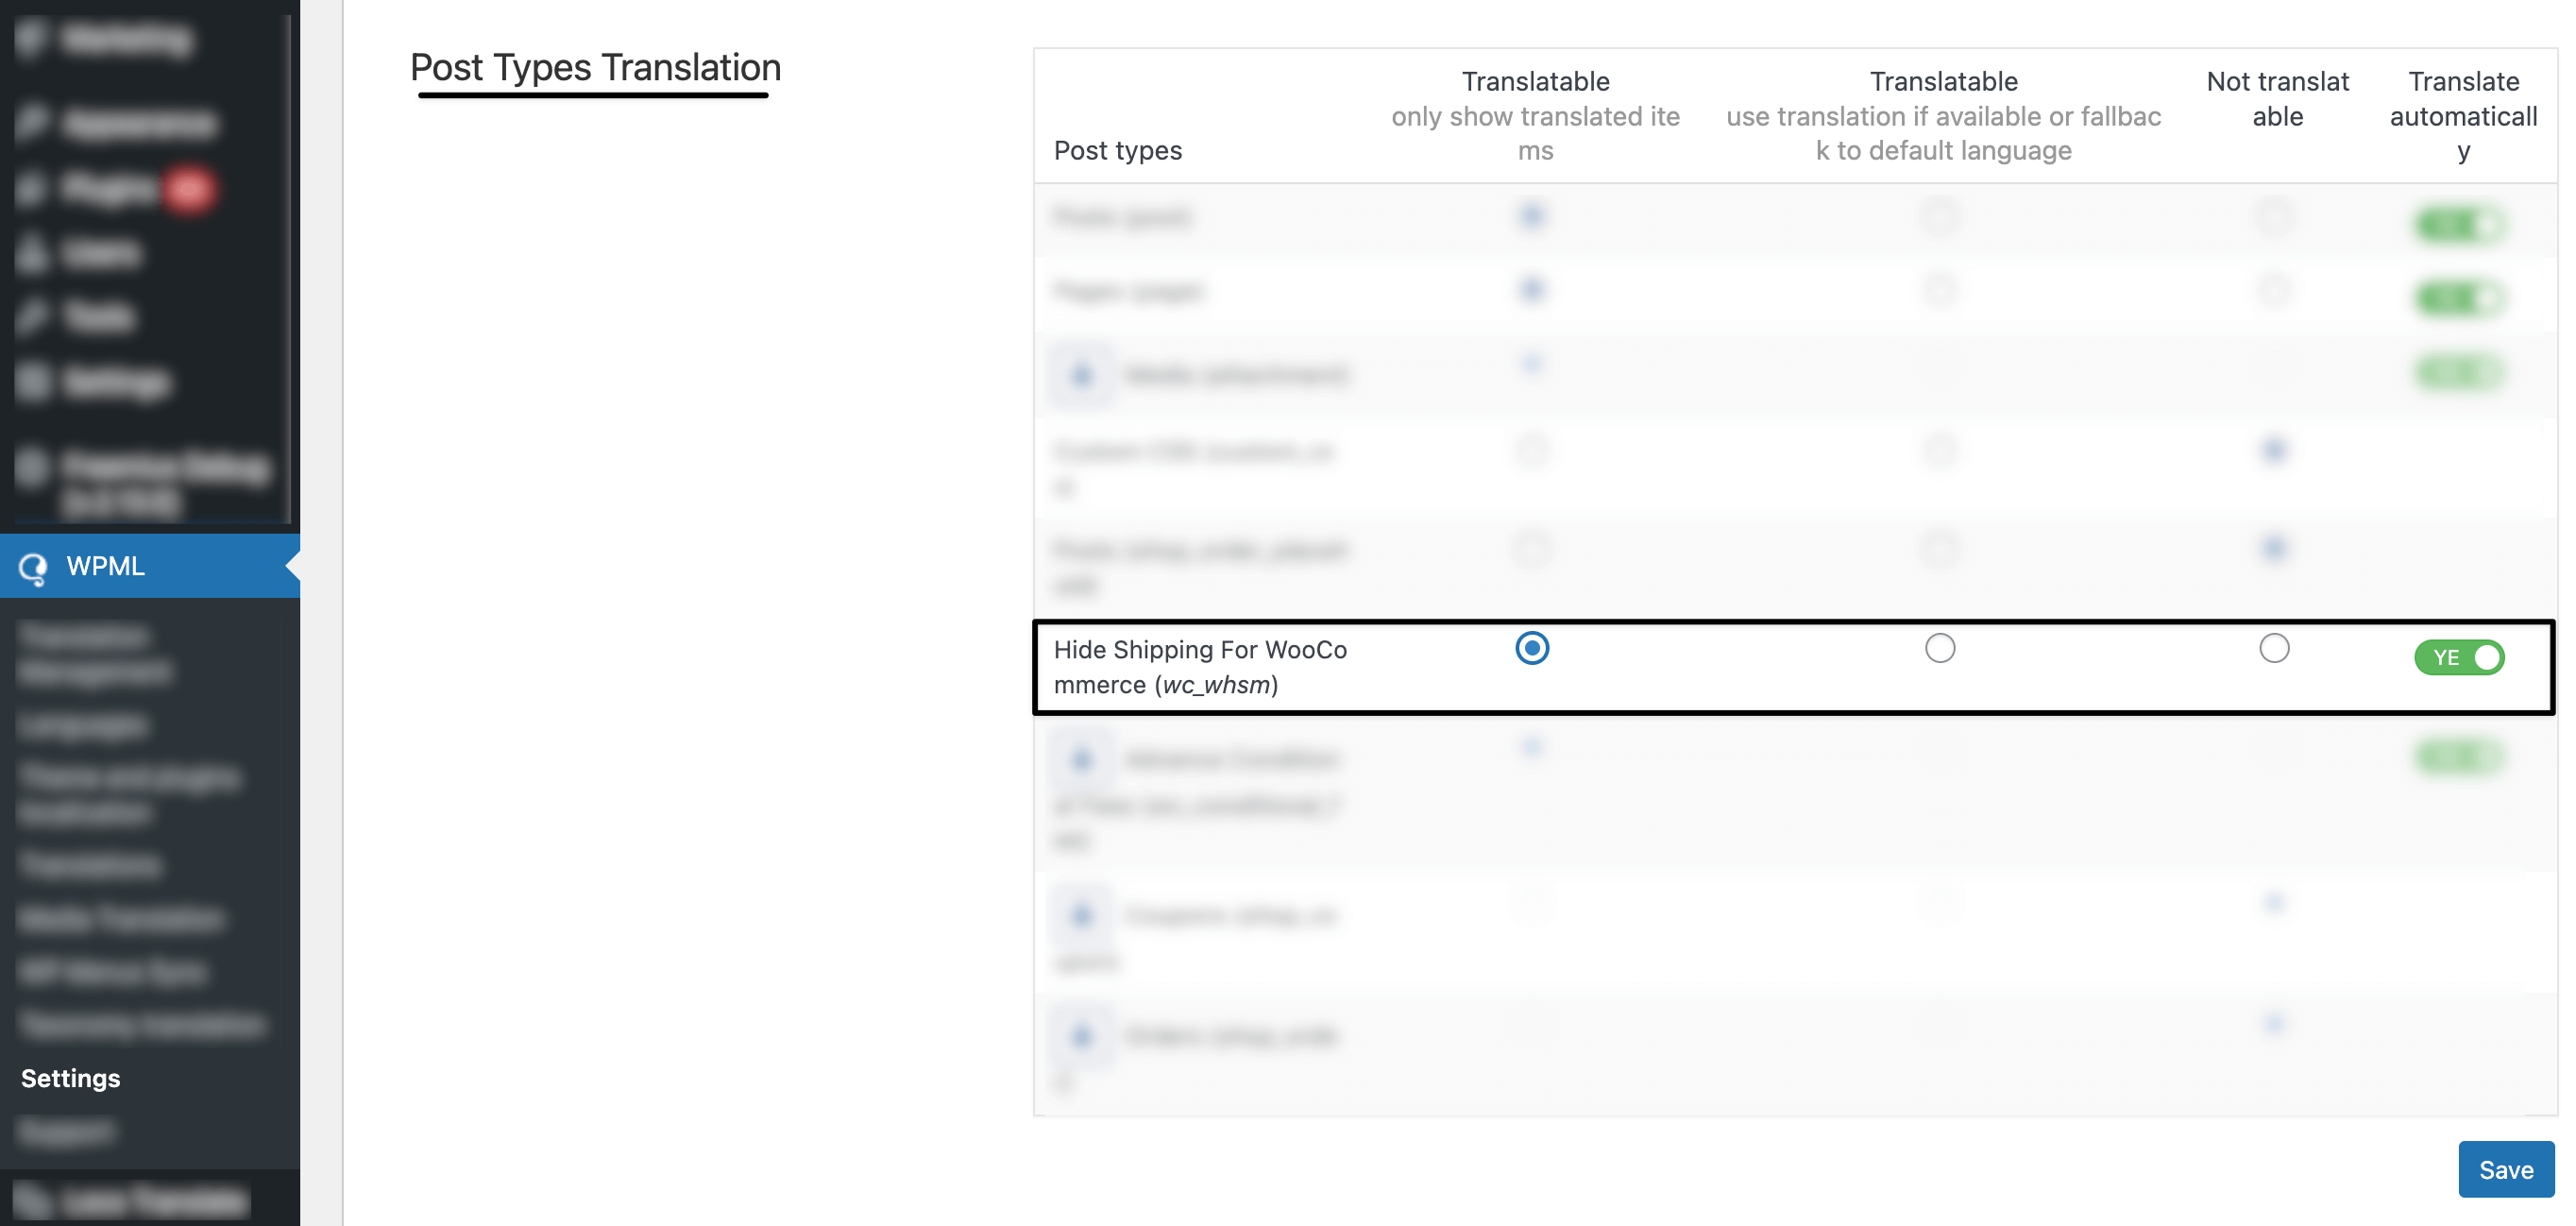Toggle Translate automatically for Hide Shipping row
This screenshot has height=1226, width=2576.
2458,658
